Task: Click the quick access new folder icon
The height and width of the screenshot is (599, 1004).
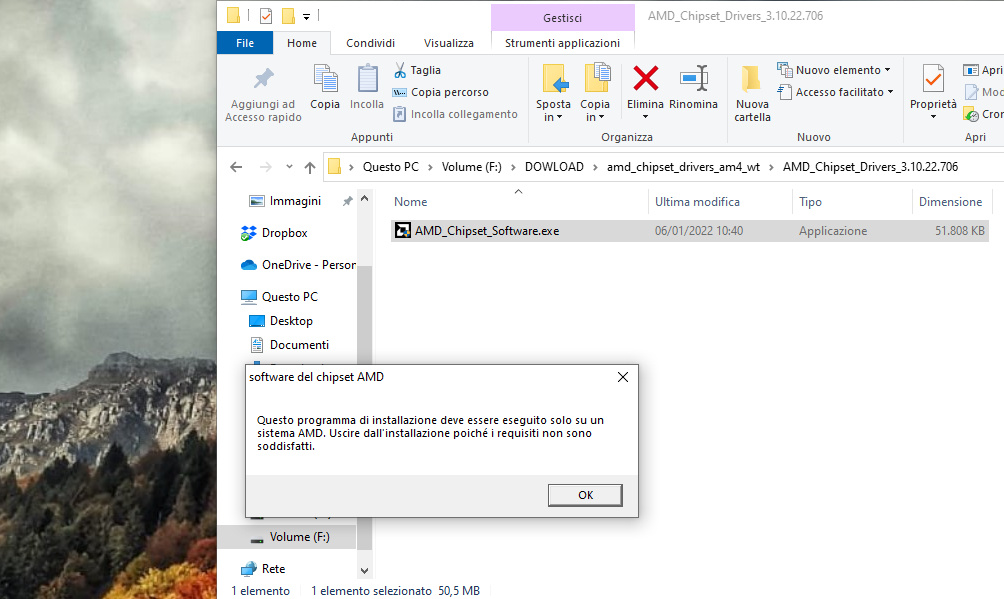Action: [289, 15]
